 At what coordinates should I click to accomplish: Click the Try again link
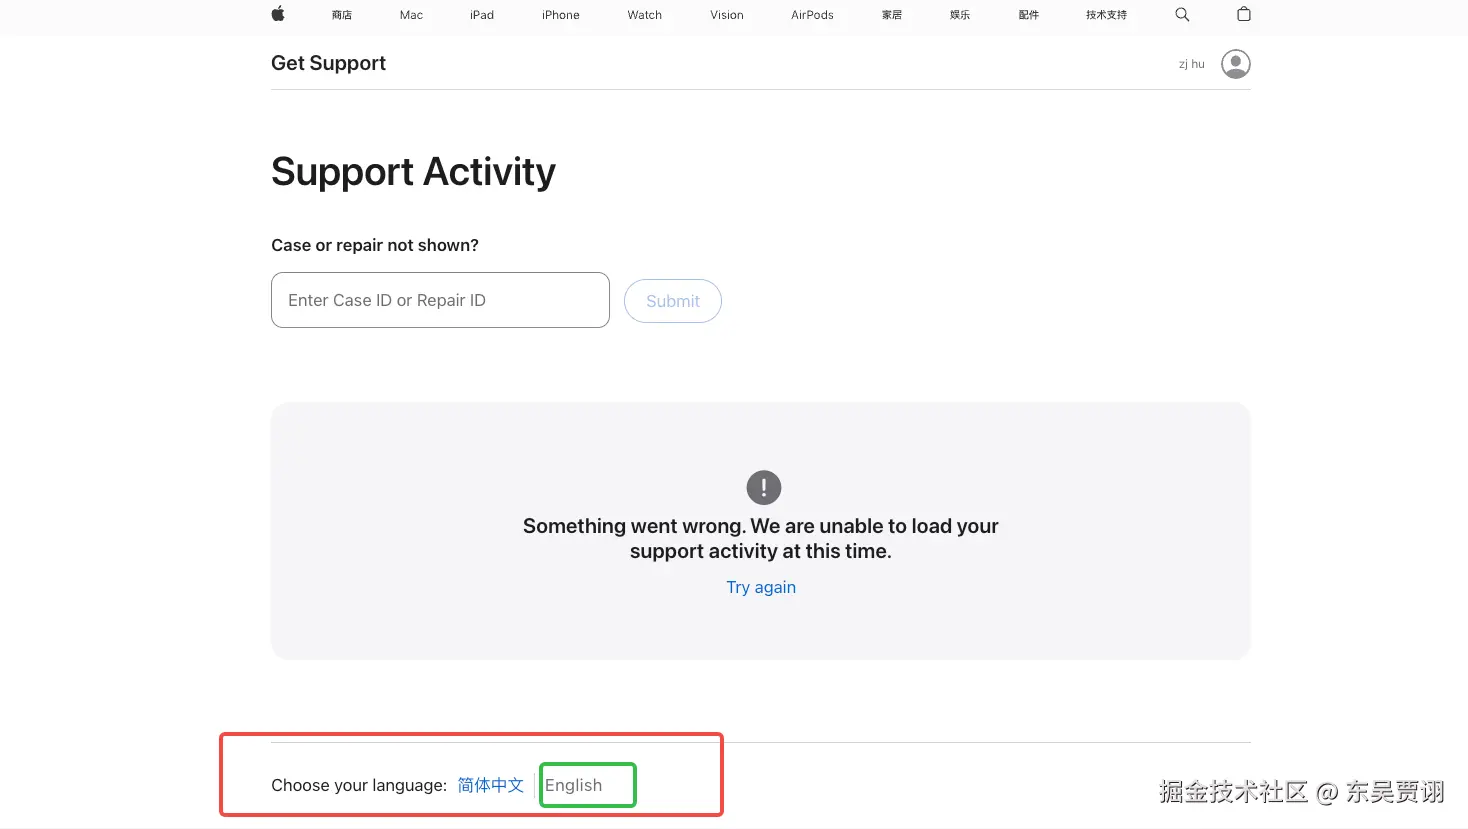pyautogui.click(x=761, y=587)
